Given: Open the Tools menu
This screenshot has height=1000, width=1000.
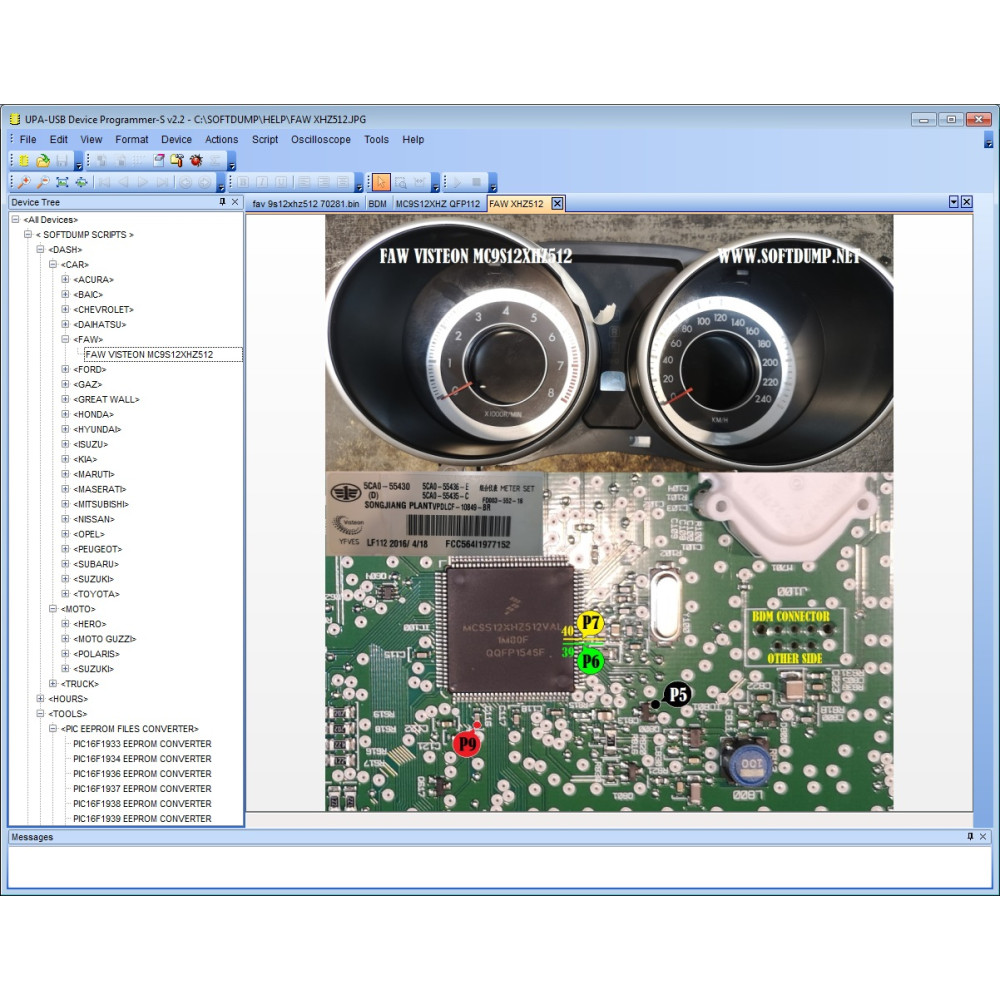Looking at the screenshot, I should [376, 139].
